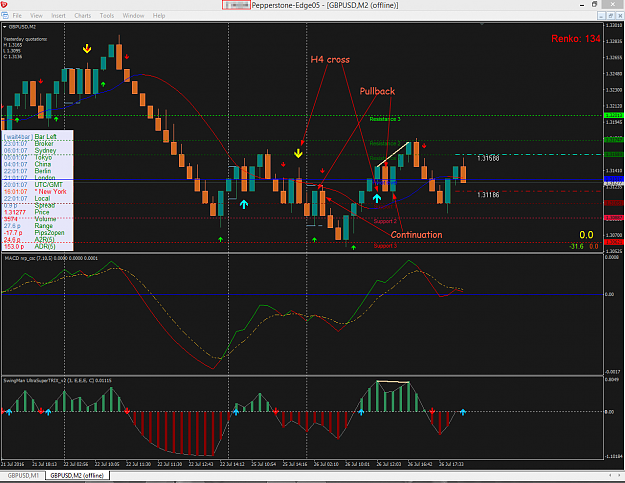
Task: Minimize the Pepperstone terminal window
Action: (x=582, y=5)
